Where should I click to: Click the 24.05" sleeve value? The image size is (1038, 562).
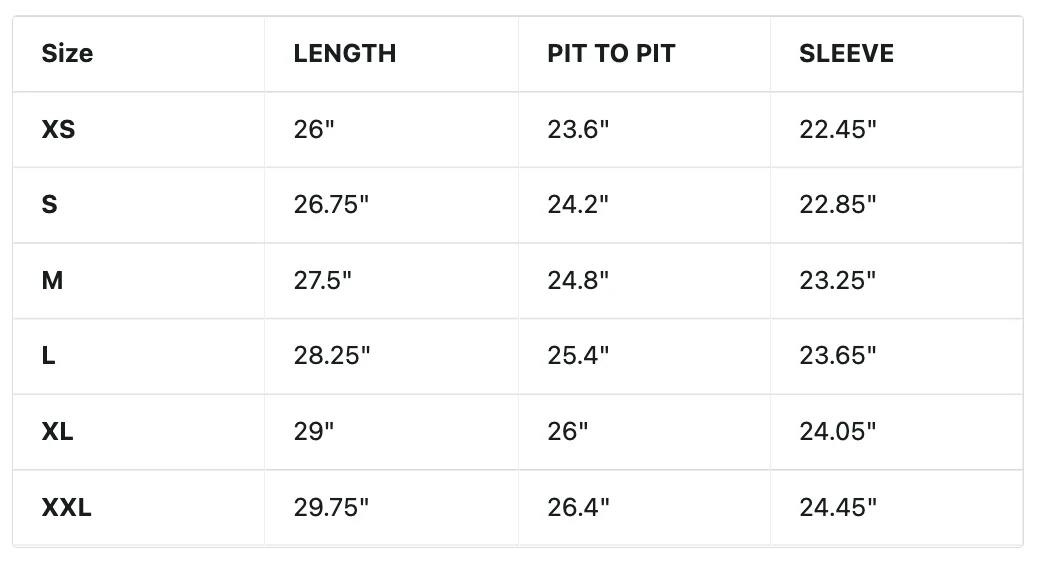pyautogui.click(x=837, y=432)
